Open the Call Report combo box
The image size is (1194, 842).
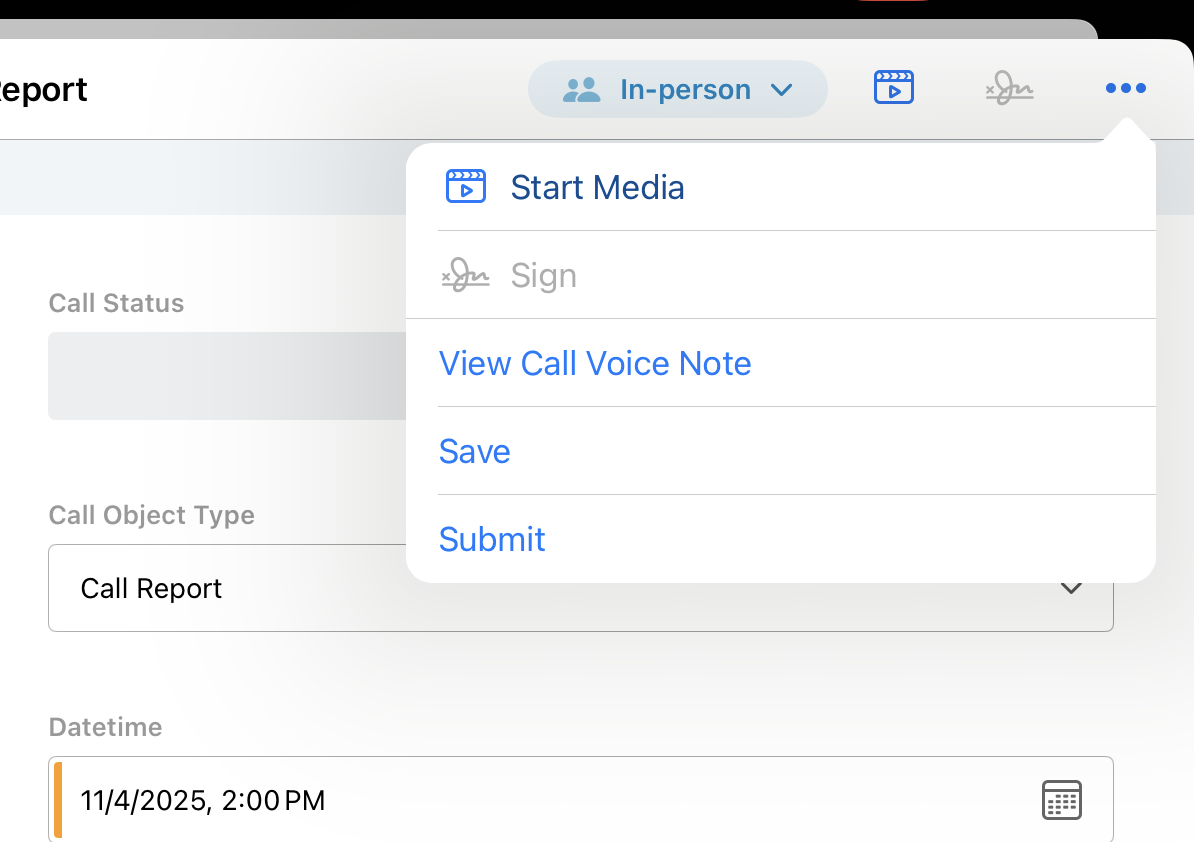[x=230, y=588]
